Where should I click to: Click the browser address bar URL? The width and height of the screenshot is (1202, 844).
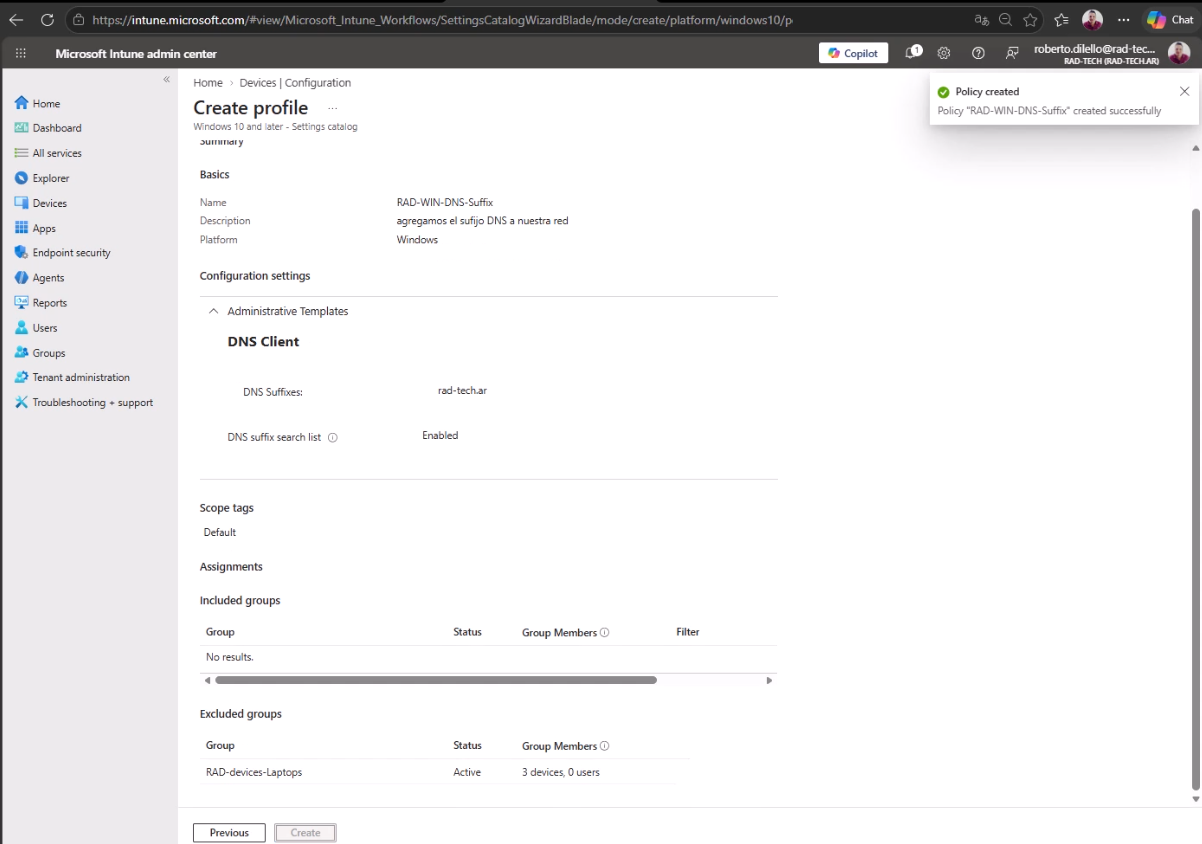442,20
